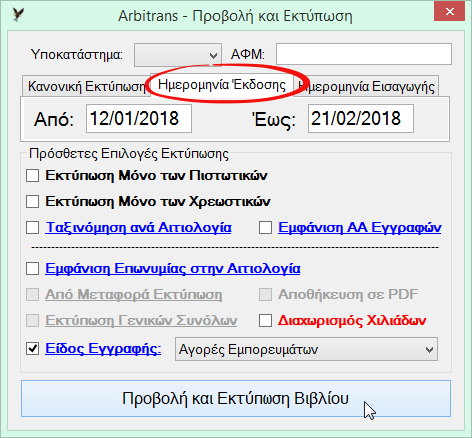Click the Από date field

pos(139,119)
